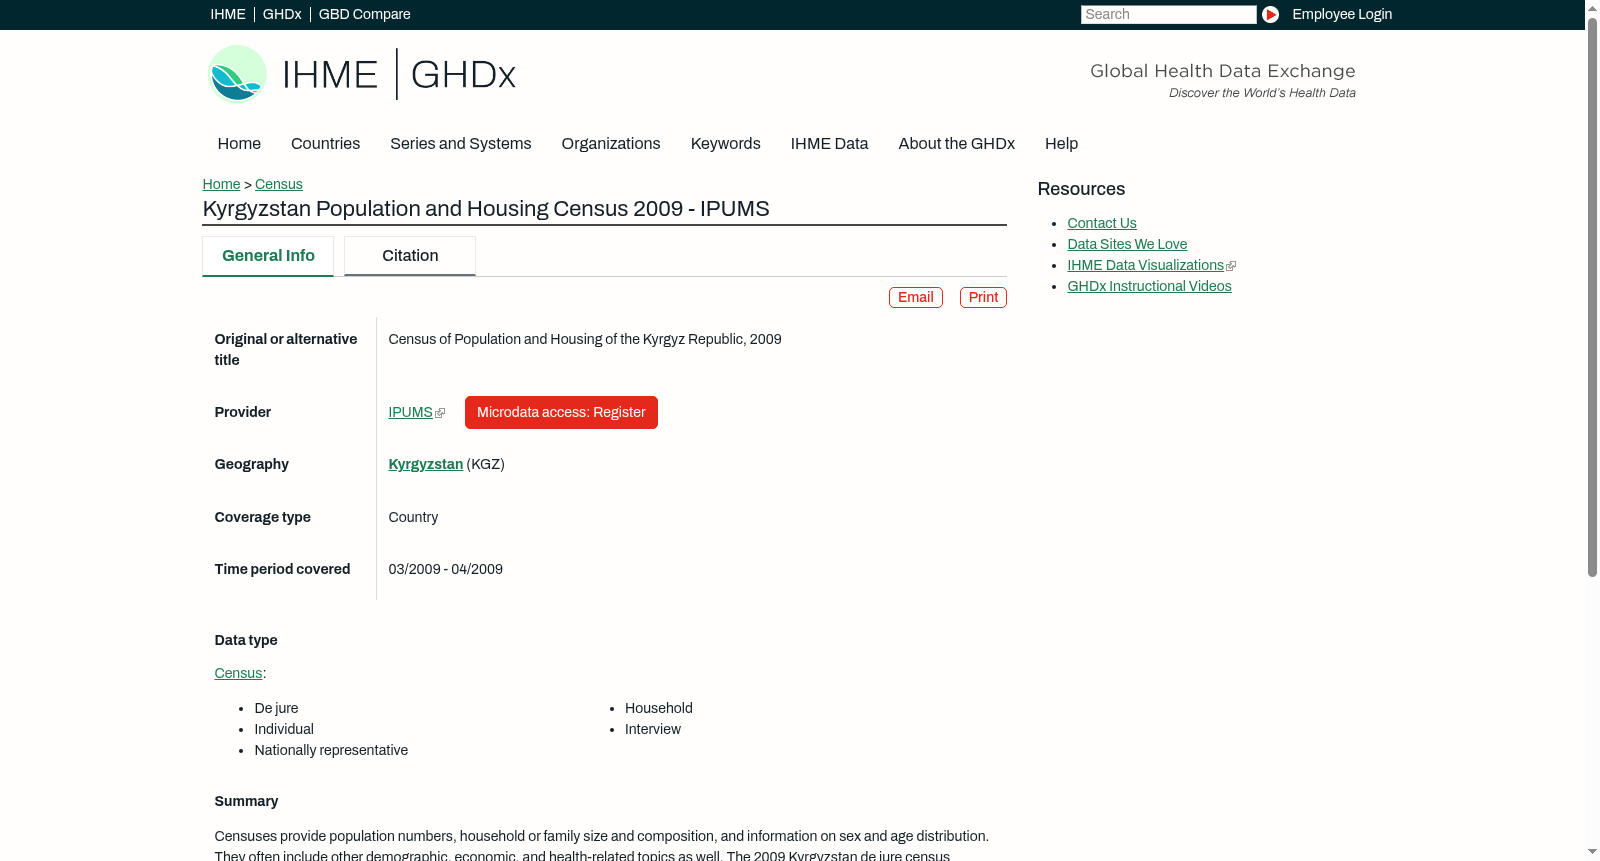Click Microdata access: Register button
The image size is (1600, 861).
click(x=561, y=412)
